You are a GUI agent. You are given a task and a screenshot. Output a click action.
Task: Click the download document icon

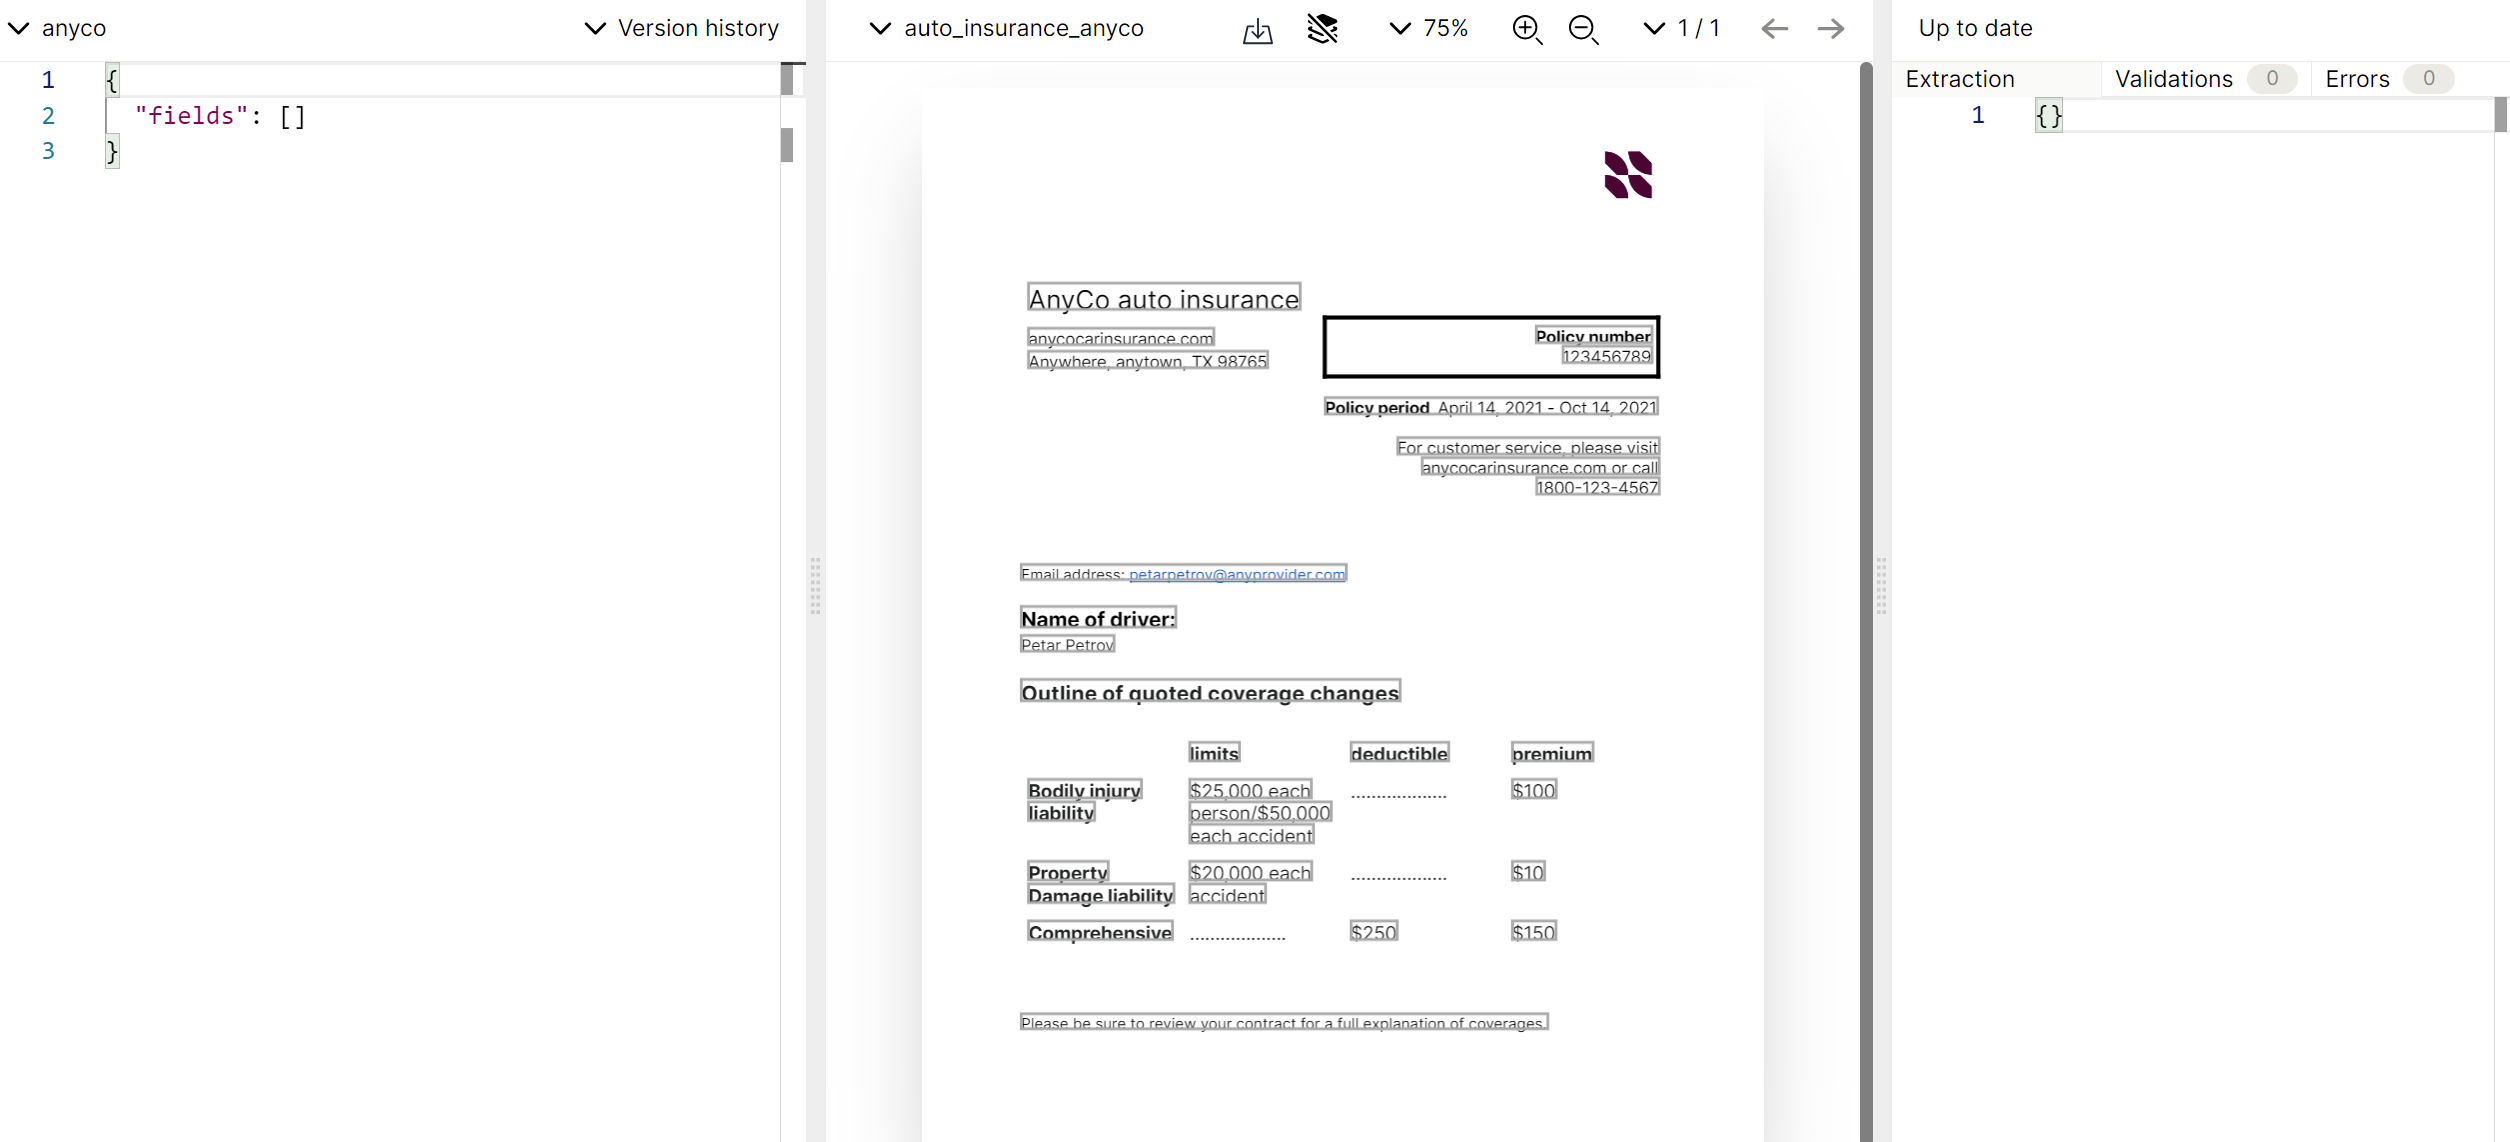[1257, 30]
